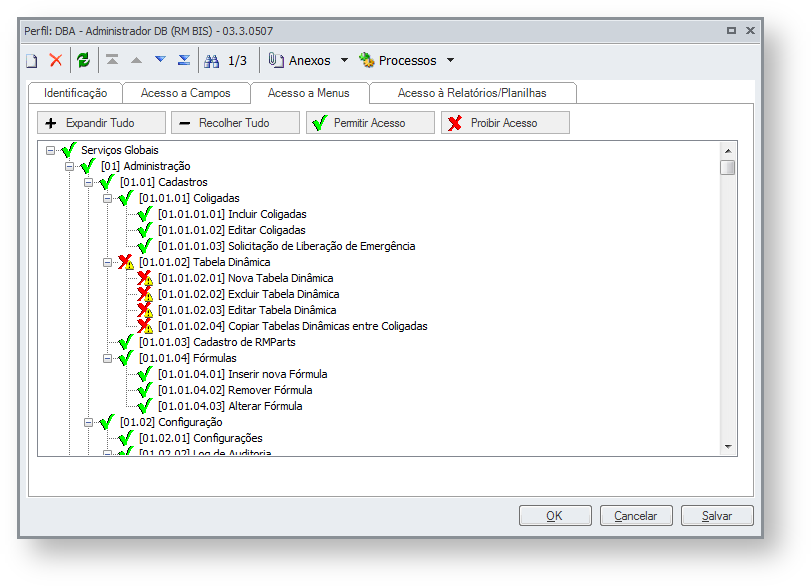Click the Proibir Acesso button
The width and height of the screenshot is (812, 587).
pos(505,123)
